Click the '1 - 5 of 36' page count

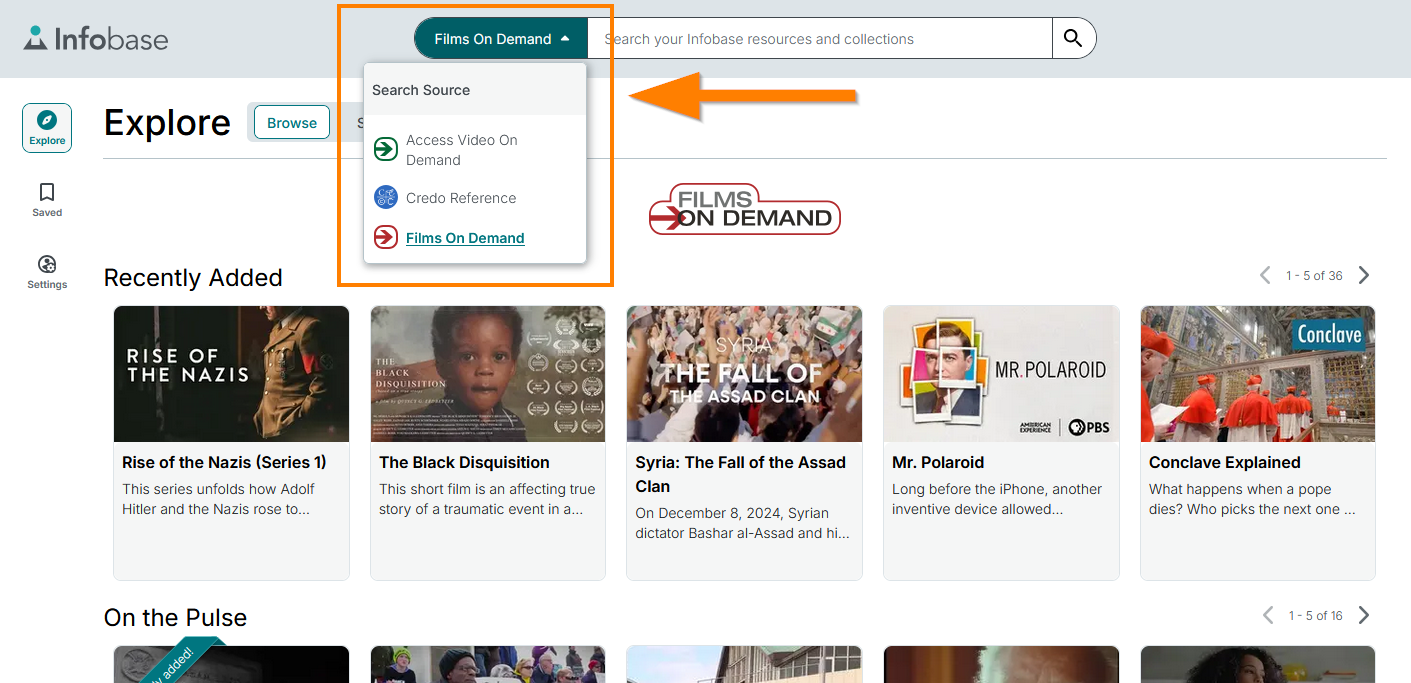tap(1314, 276)
